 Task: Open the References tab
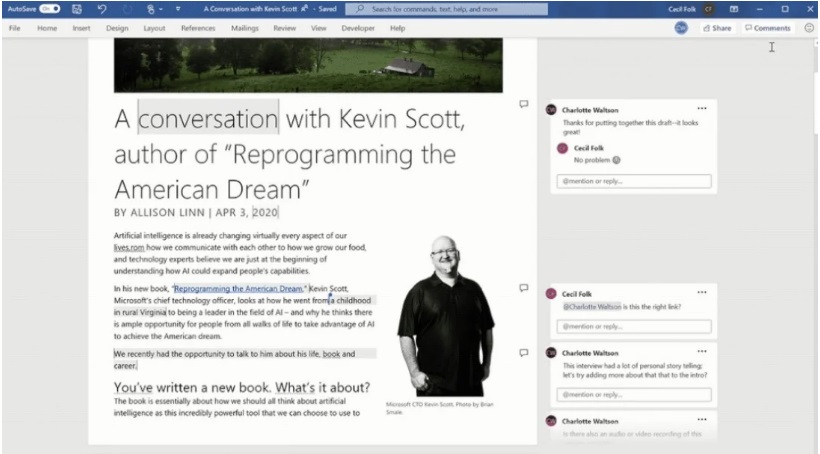[198, 28]
